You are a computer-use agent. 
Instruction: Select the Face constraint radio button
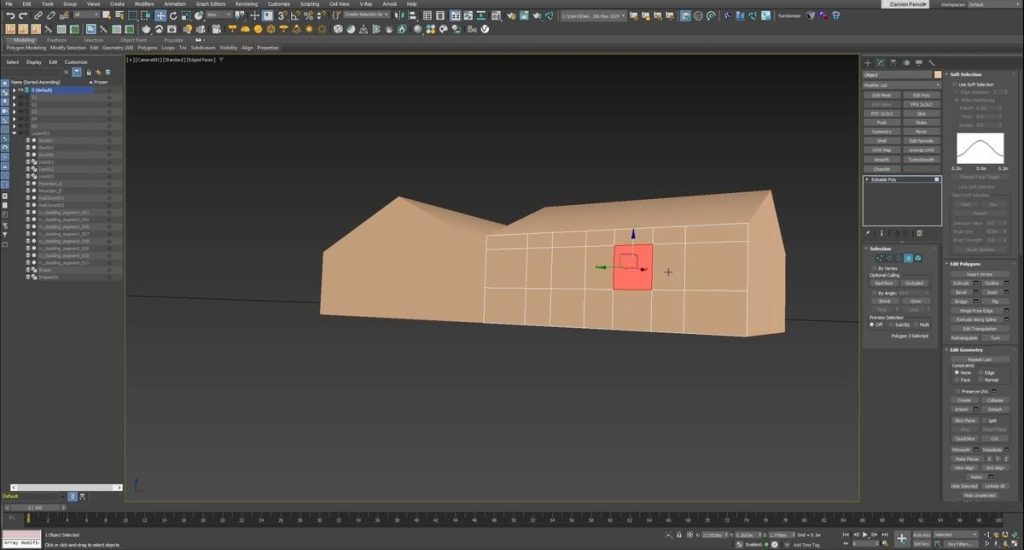(x=957, y=380)
